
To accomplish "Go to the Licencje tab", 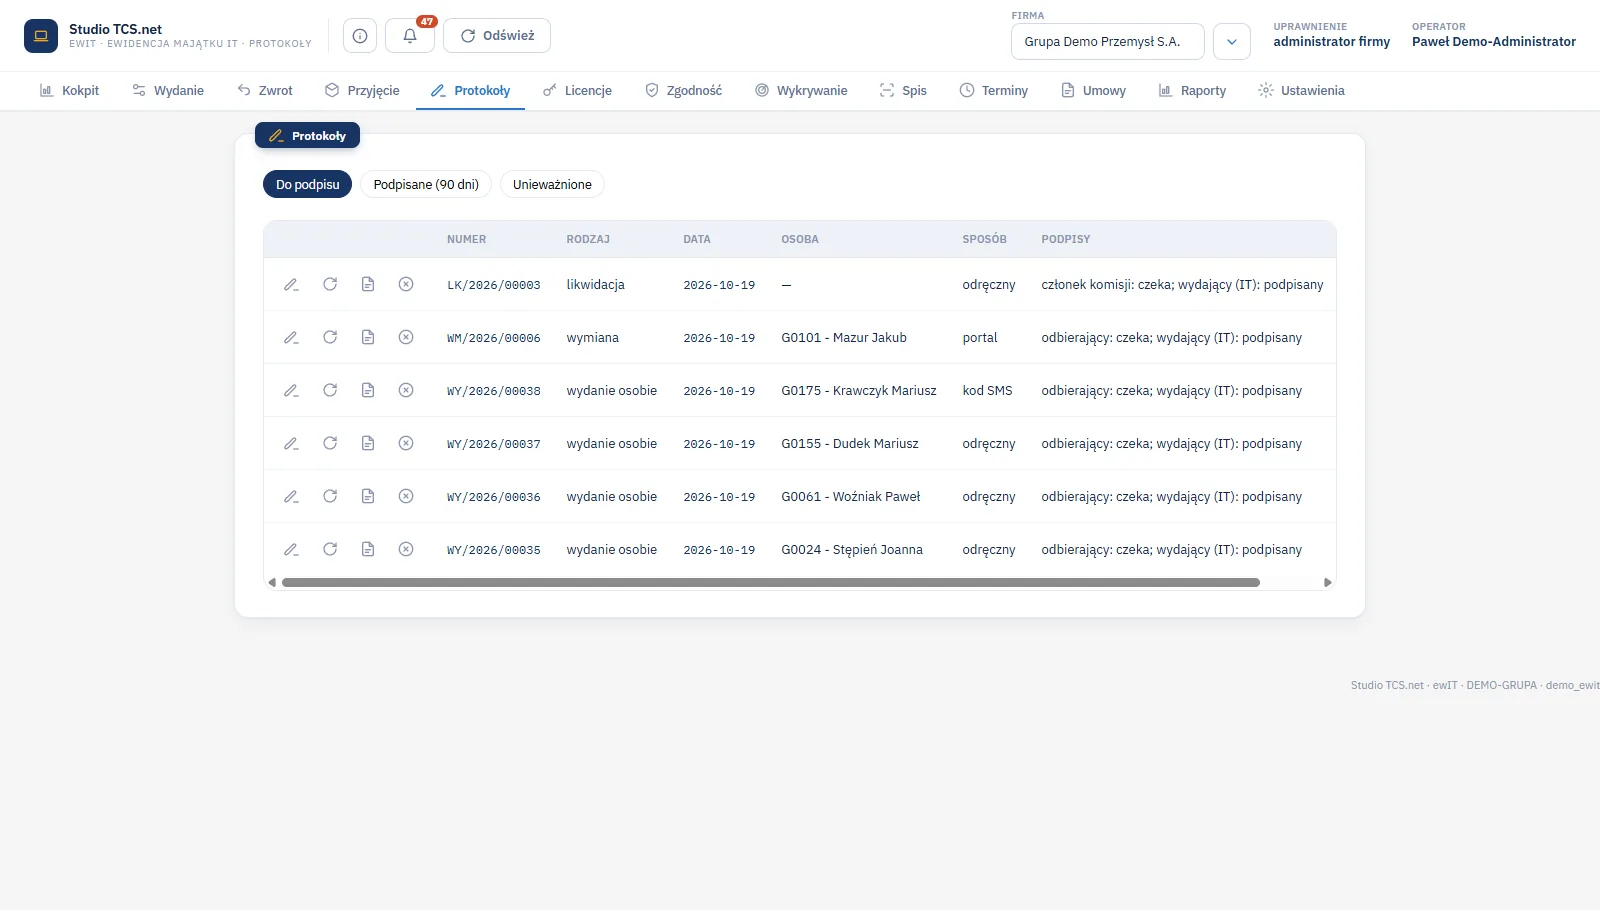I will (x=577, y=90).
